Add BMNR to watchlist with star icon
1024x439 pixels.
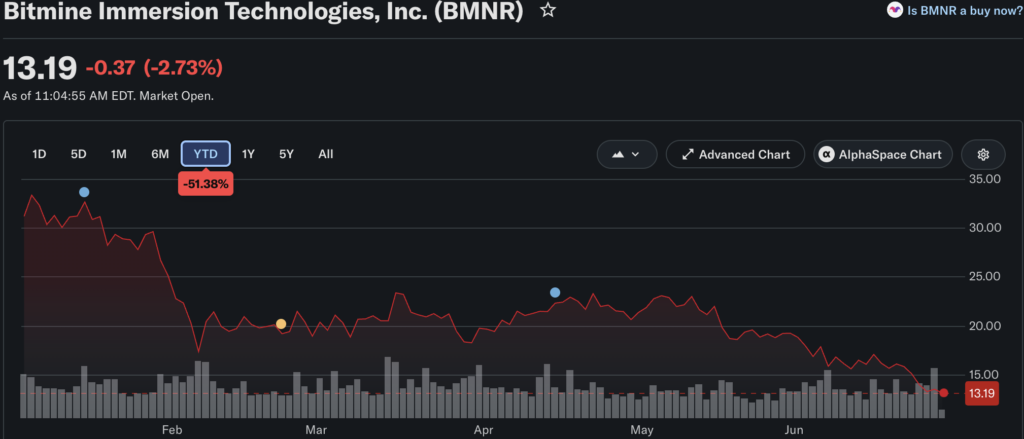coord(548,10)
